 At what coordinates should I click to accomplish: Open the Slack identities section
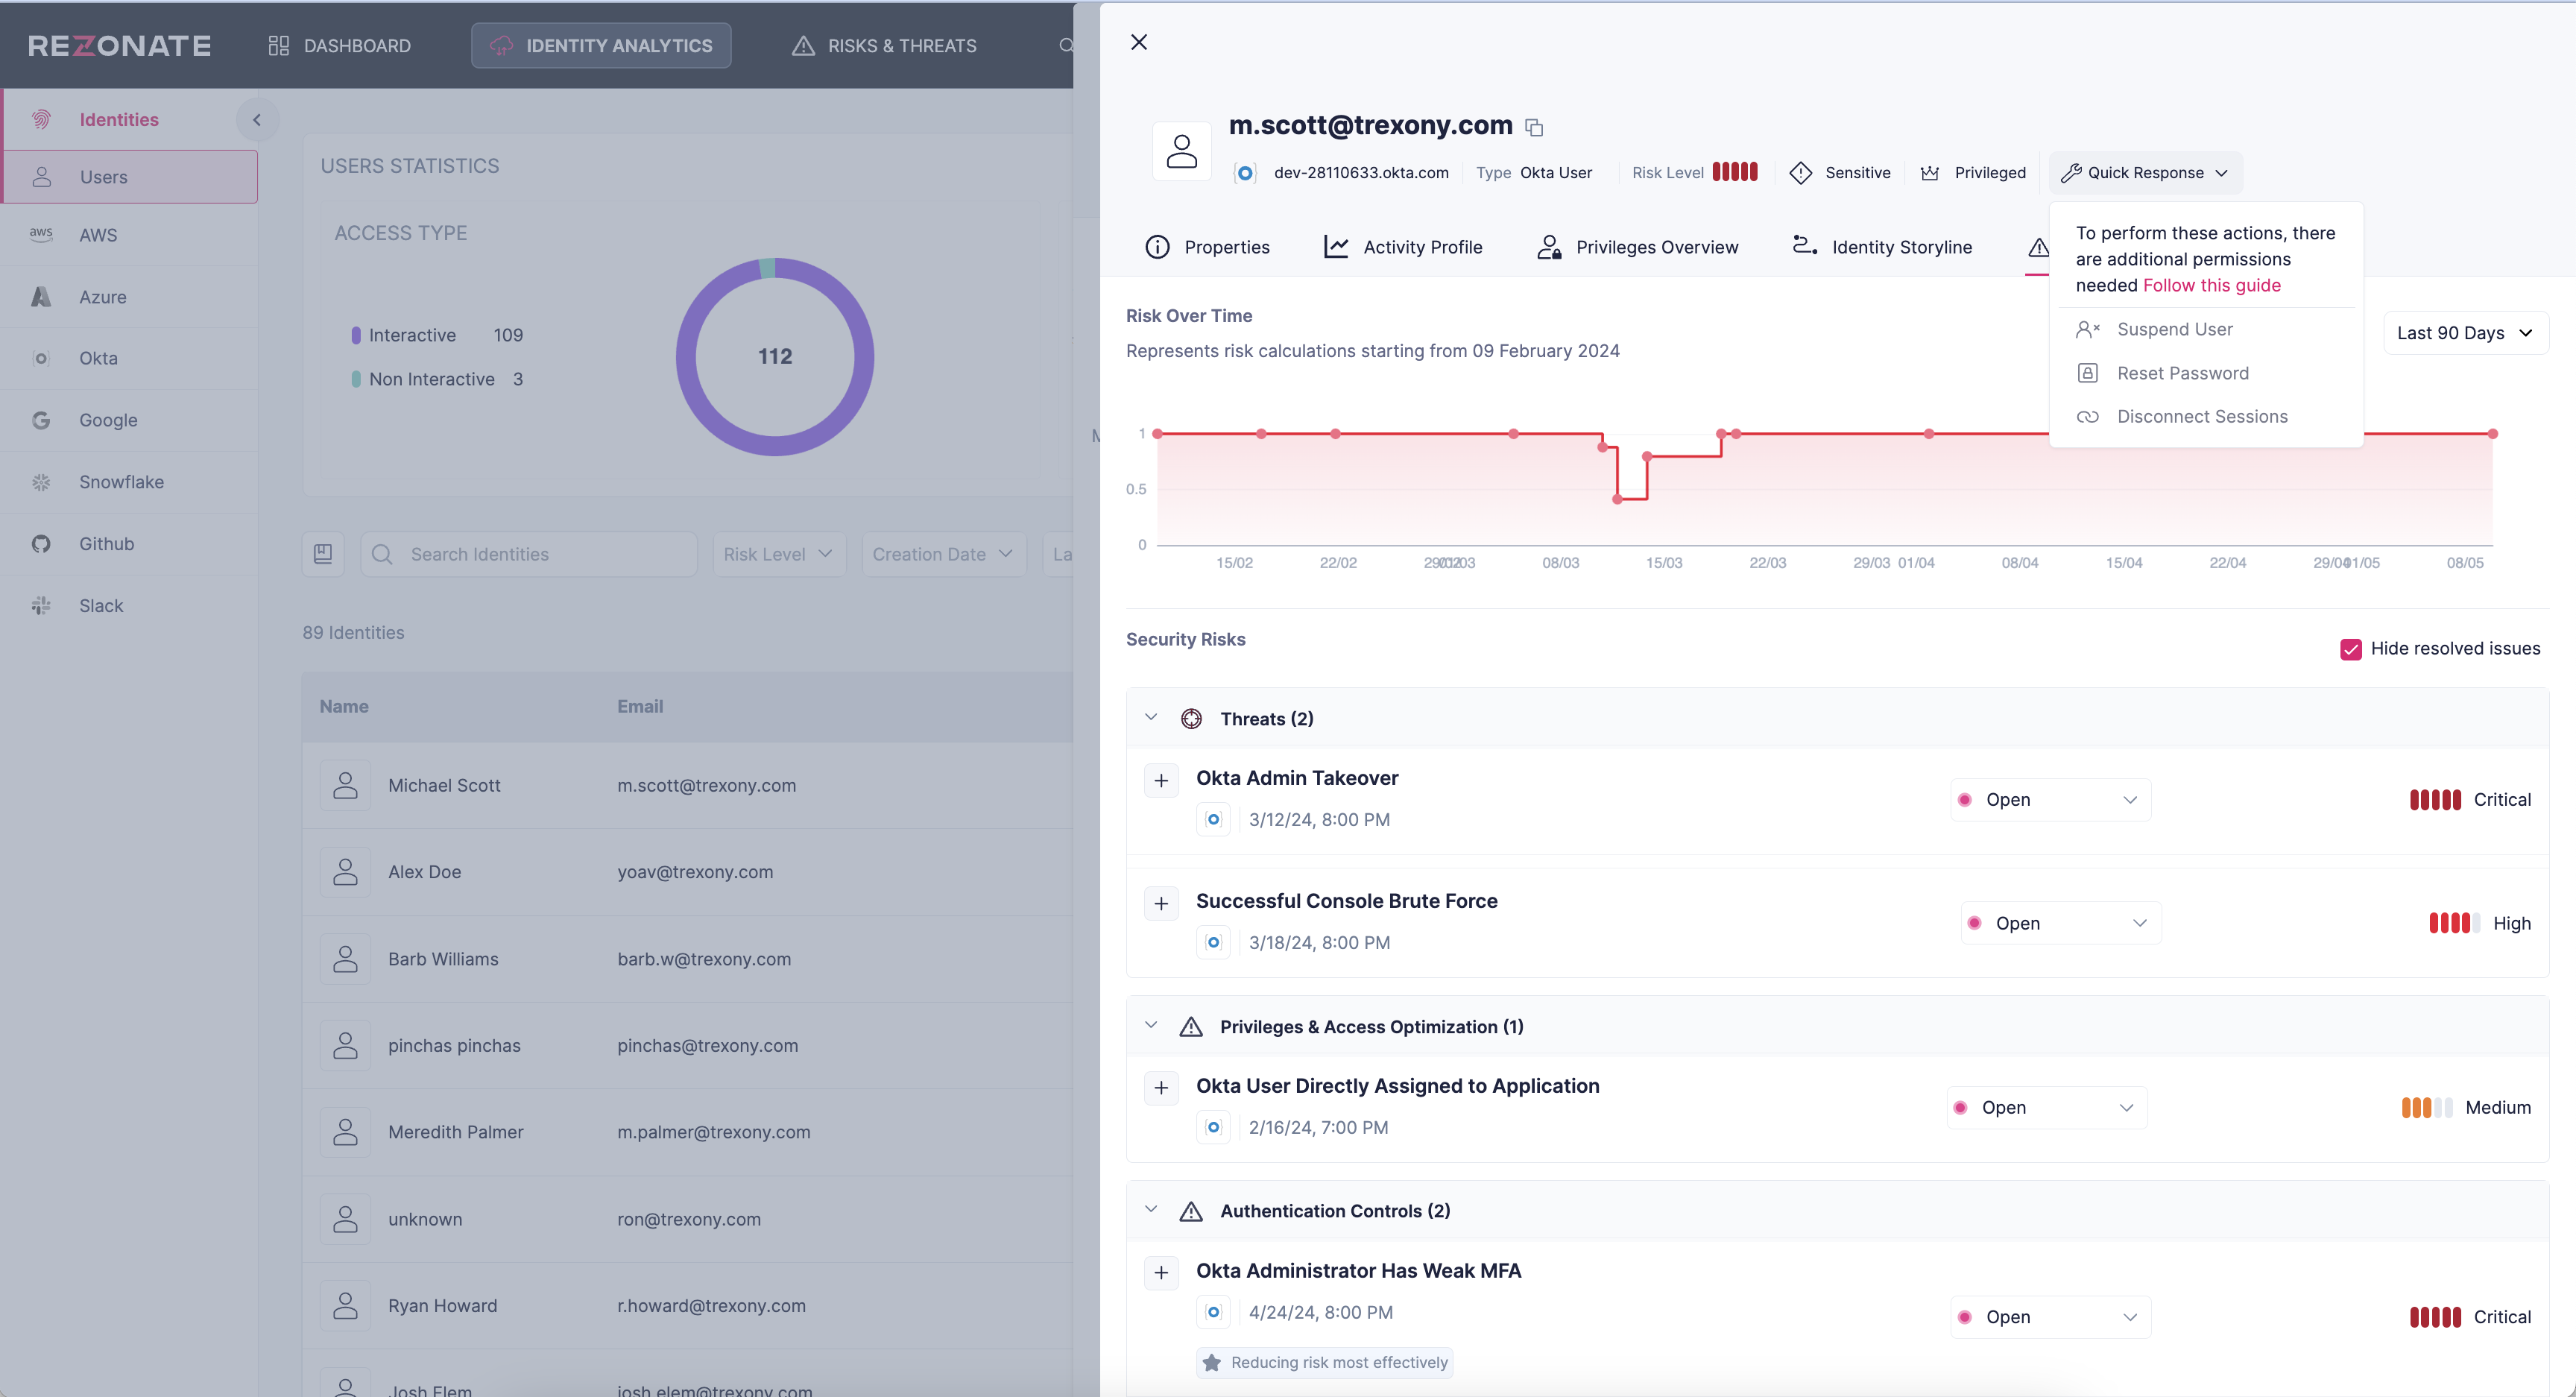coord(100,605)
